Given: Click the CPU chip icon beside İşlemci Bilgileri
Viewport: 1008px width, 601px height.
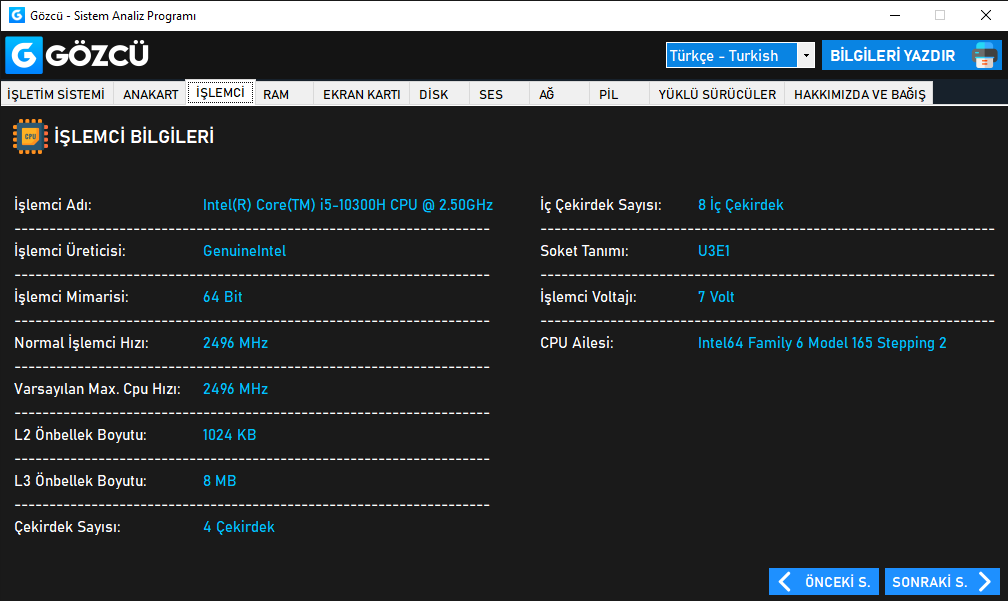Looking at the screenshot, I should 30,136.
